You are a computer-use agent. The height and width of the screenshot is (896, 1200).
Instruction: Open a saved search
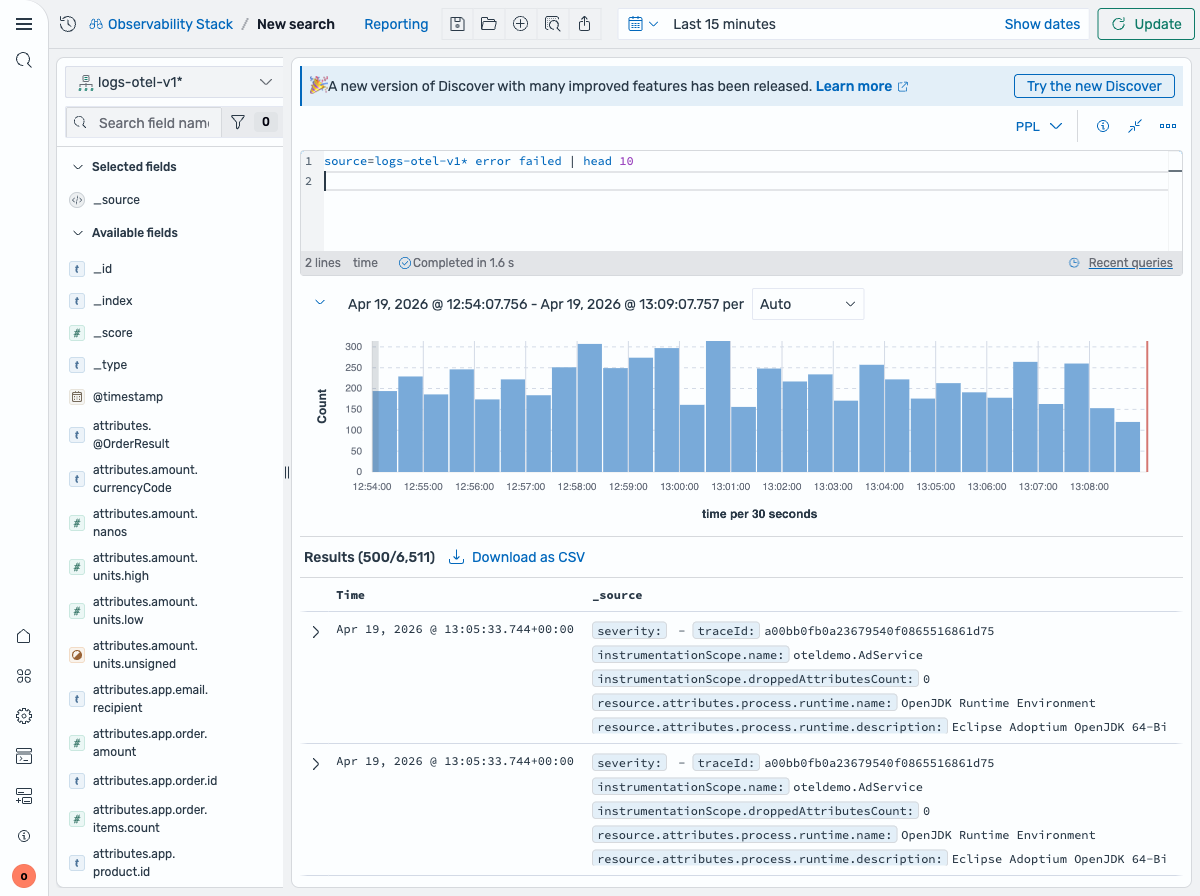pyautogui.click(x=489, y=23)
